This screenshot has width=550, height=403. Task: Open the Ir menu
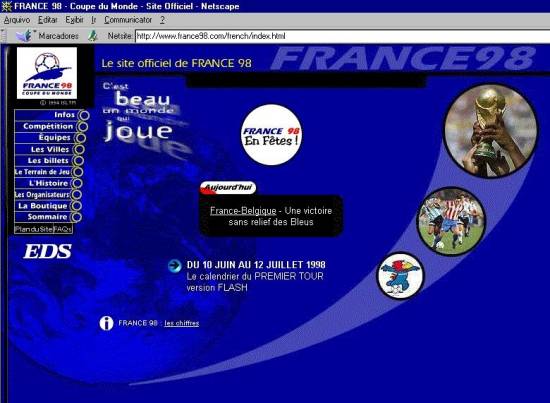click(94, 20)
